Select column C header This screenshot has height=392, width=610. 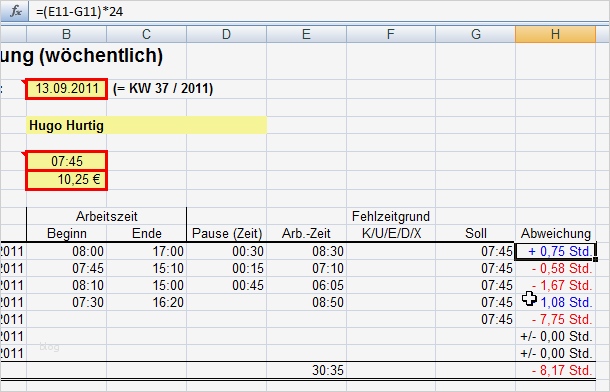click(147, 34)
